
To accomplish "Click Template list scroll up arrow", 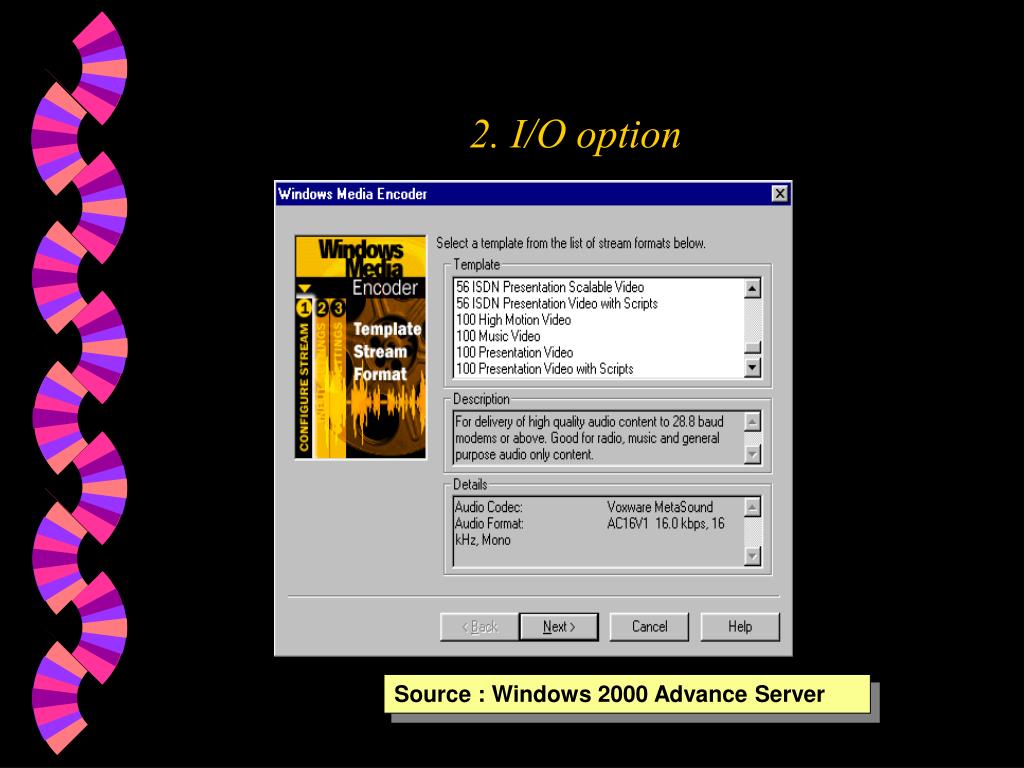I will (x=752, y=288).
